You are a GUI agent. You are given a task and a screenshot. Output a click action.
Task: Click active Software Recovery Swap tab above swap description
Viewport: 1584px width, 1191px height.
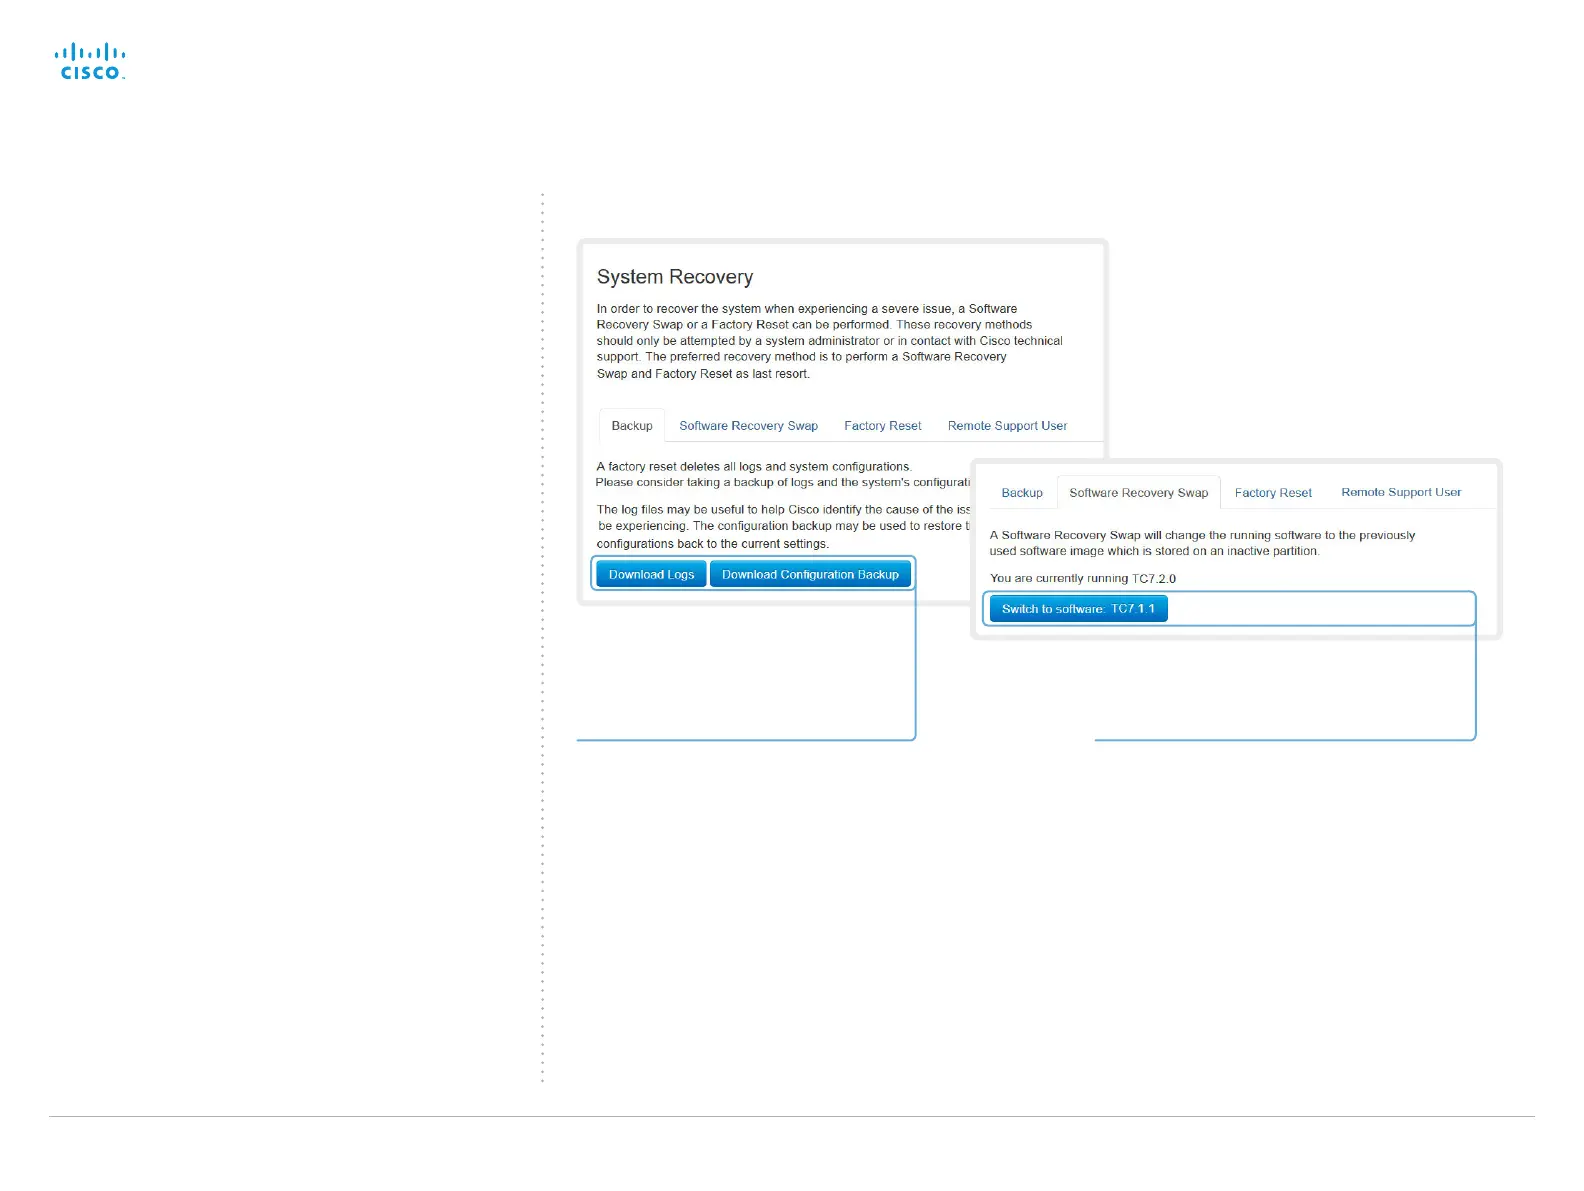pos(1139,493)
